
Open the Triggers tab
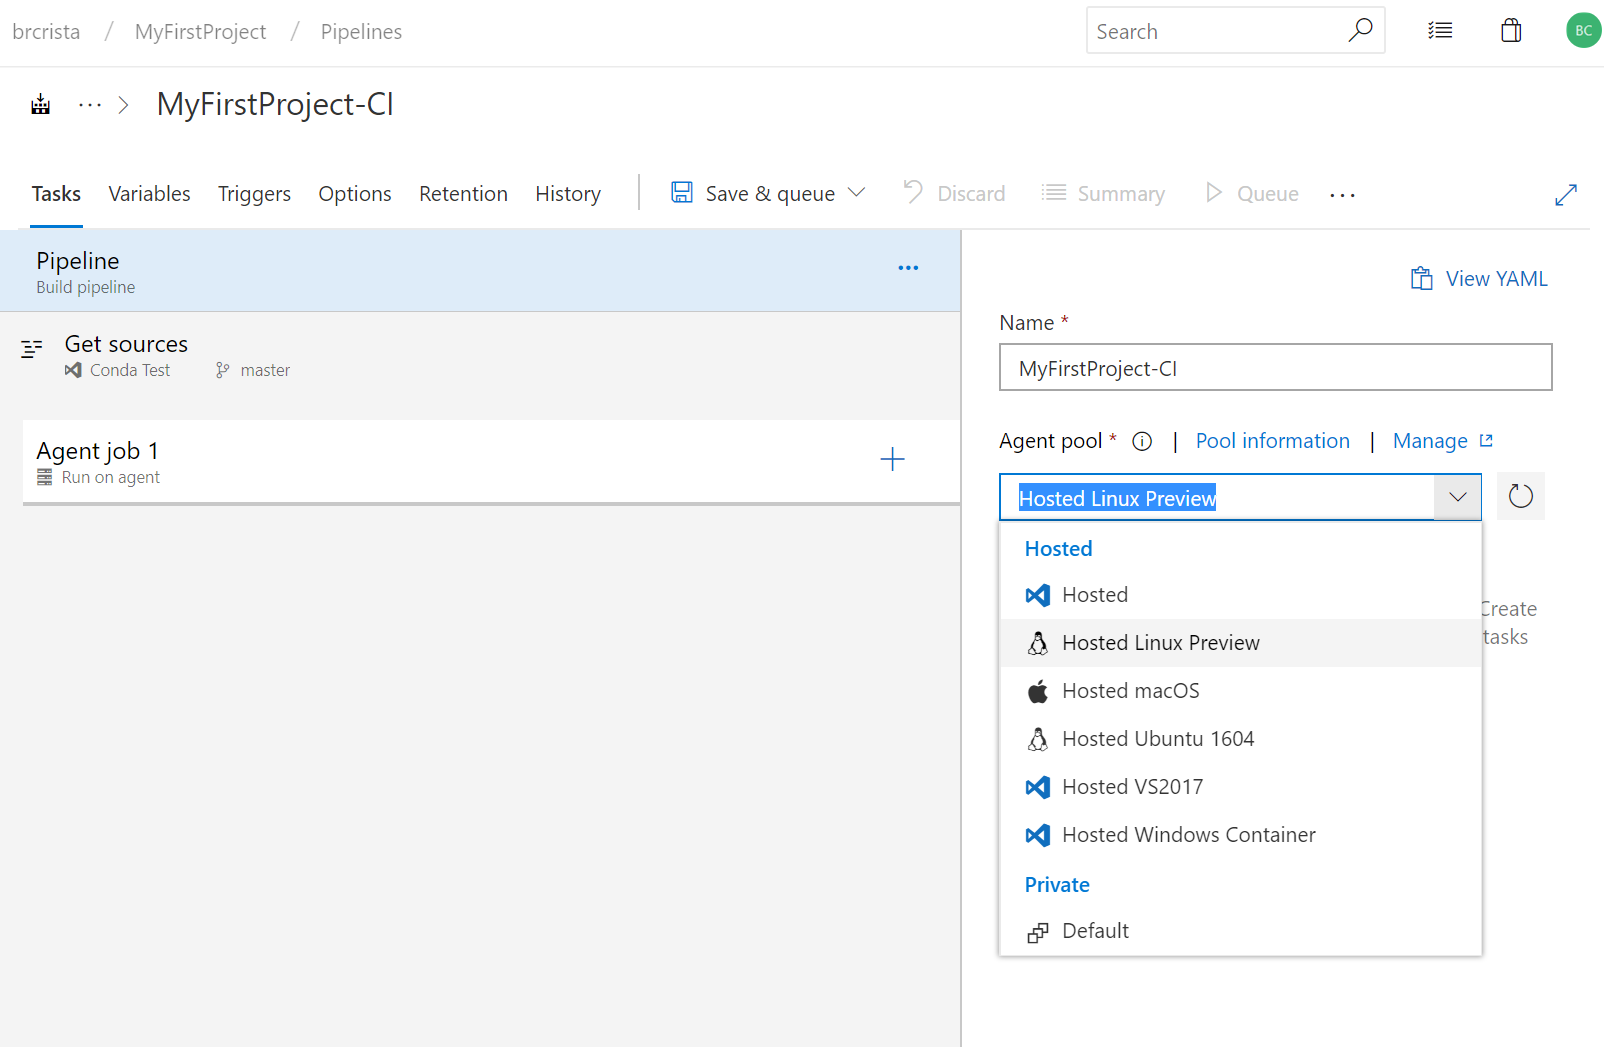254,194
